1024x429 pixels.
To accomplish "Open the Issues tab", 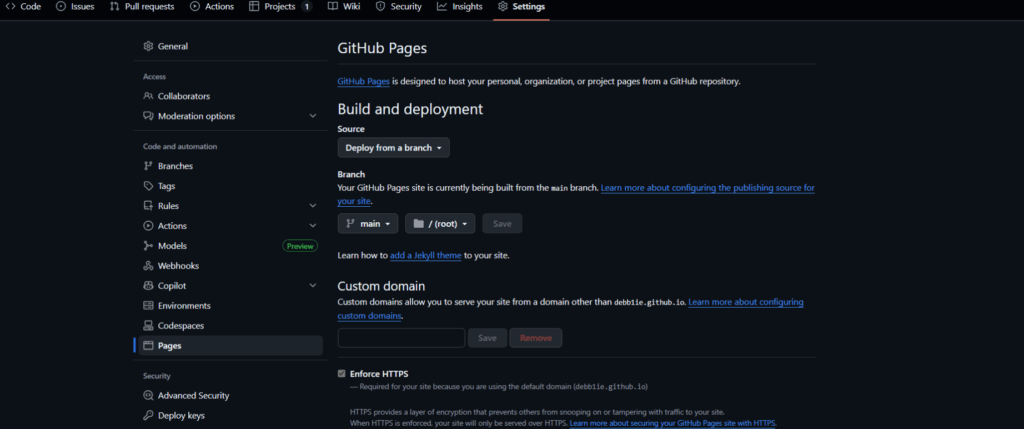I will coord(75,7).
